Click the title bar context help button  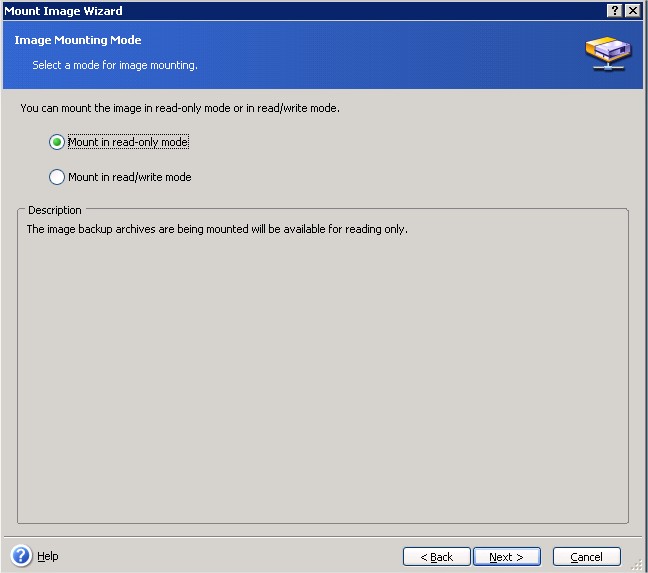pyautogui.click(x=613, y=9)
